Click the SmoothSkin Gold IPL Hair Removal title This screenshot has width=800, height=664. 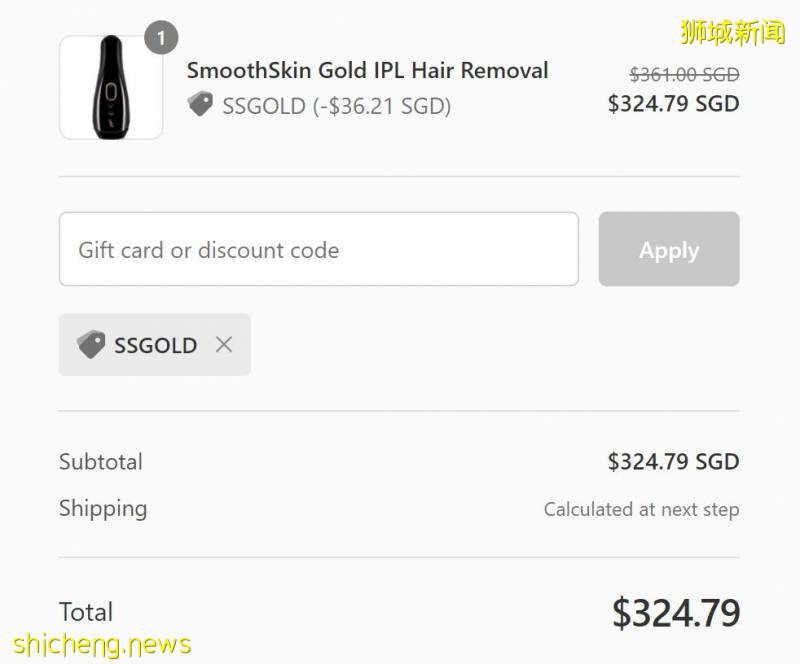tap(367, 71)
